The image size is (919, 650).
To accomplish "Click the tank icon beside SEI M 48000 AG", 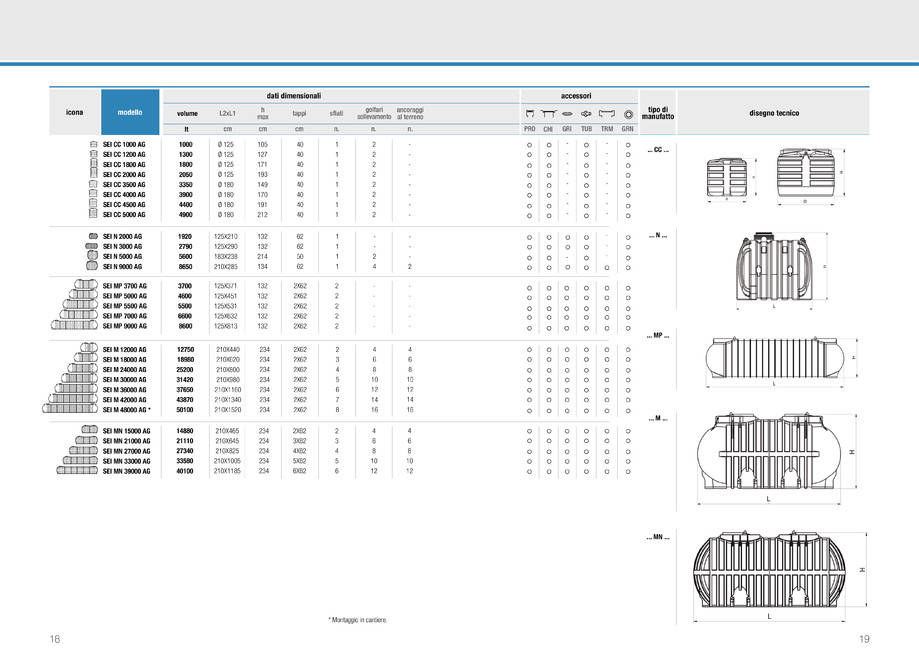I will point(70,408).
